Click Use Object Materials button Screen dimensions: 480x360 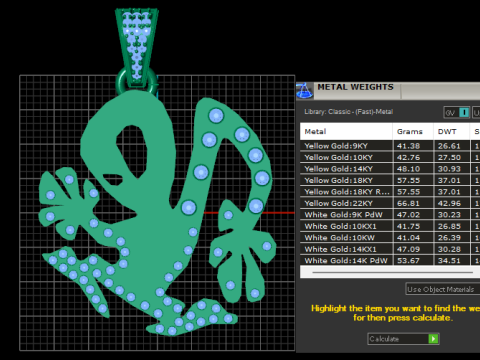(x=443, y=289)
